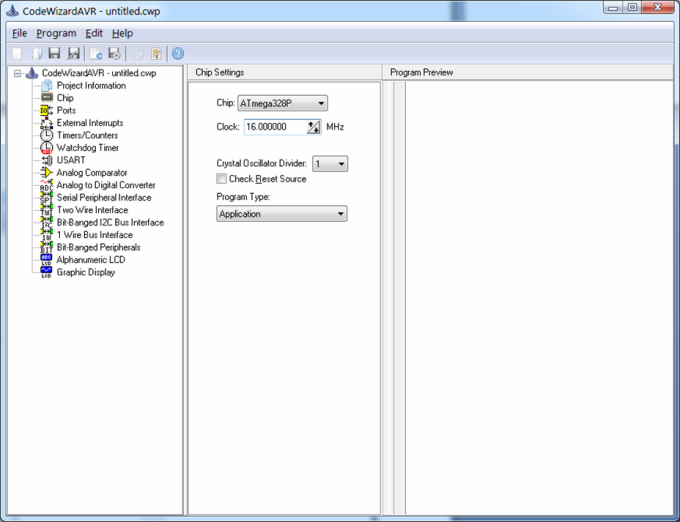Click the Chip Settings panel header

click(284, 72)
